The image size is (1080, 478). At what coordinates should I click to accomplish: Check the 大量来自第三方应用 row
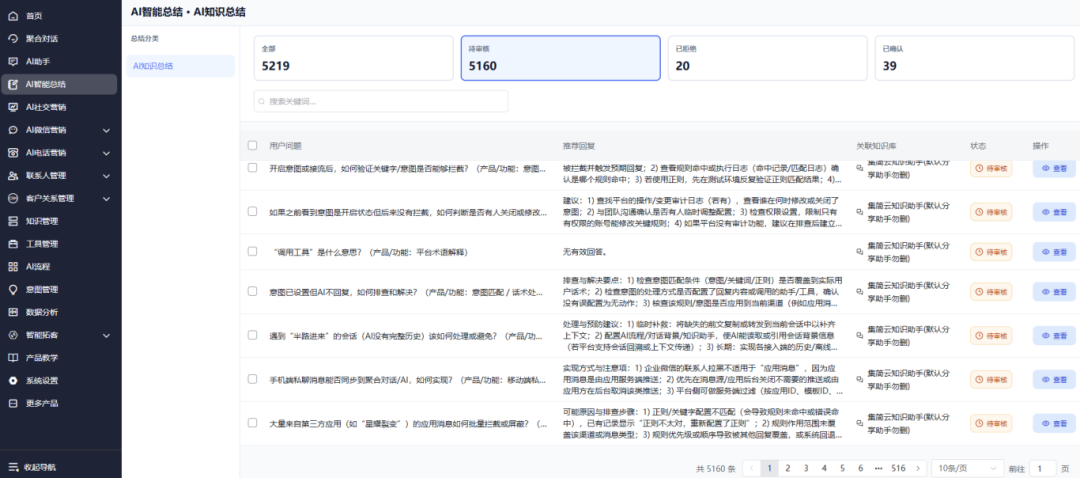pyautogui.click(x=253, y=423)
